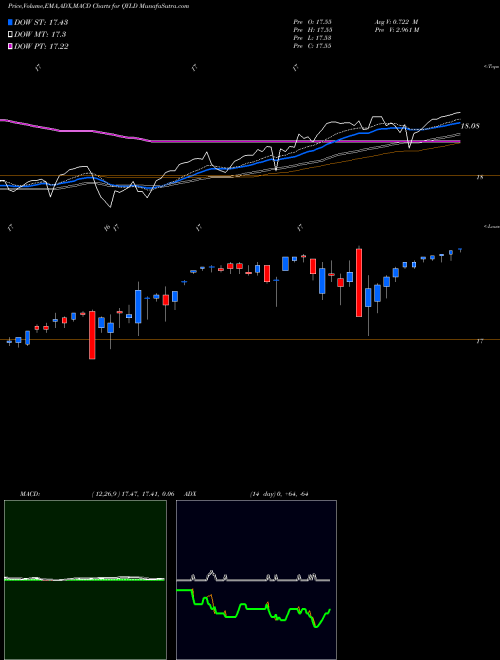Click the 'Pre O: 17.55' value

coord(313,22)
